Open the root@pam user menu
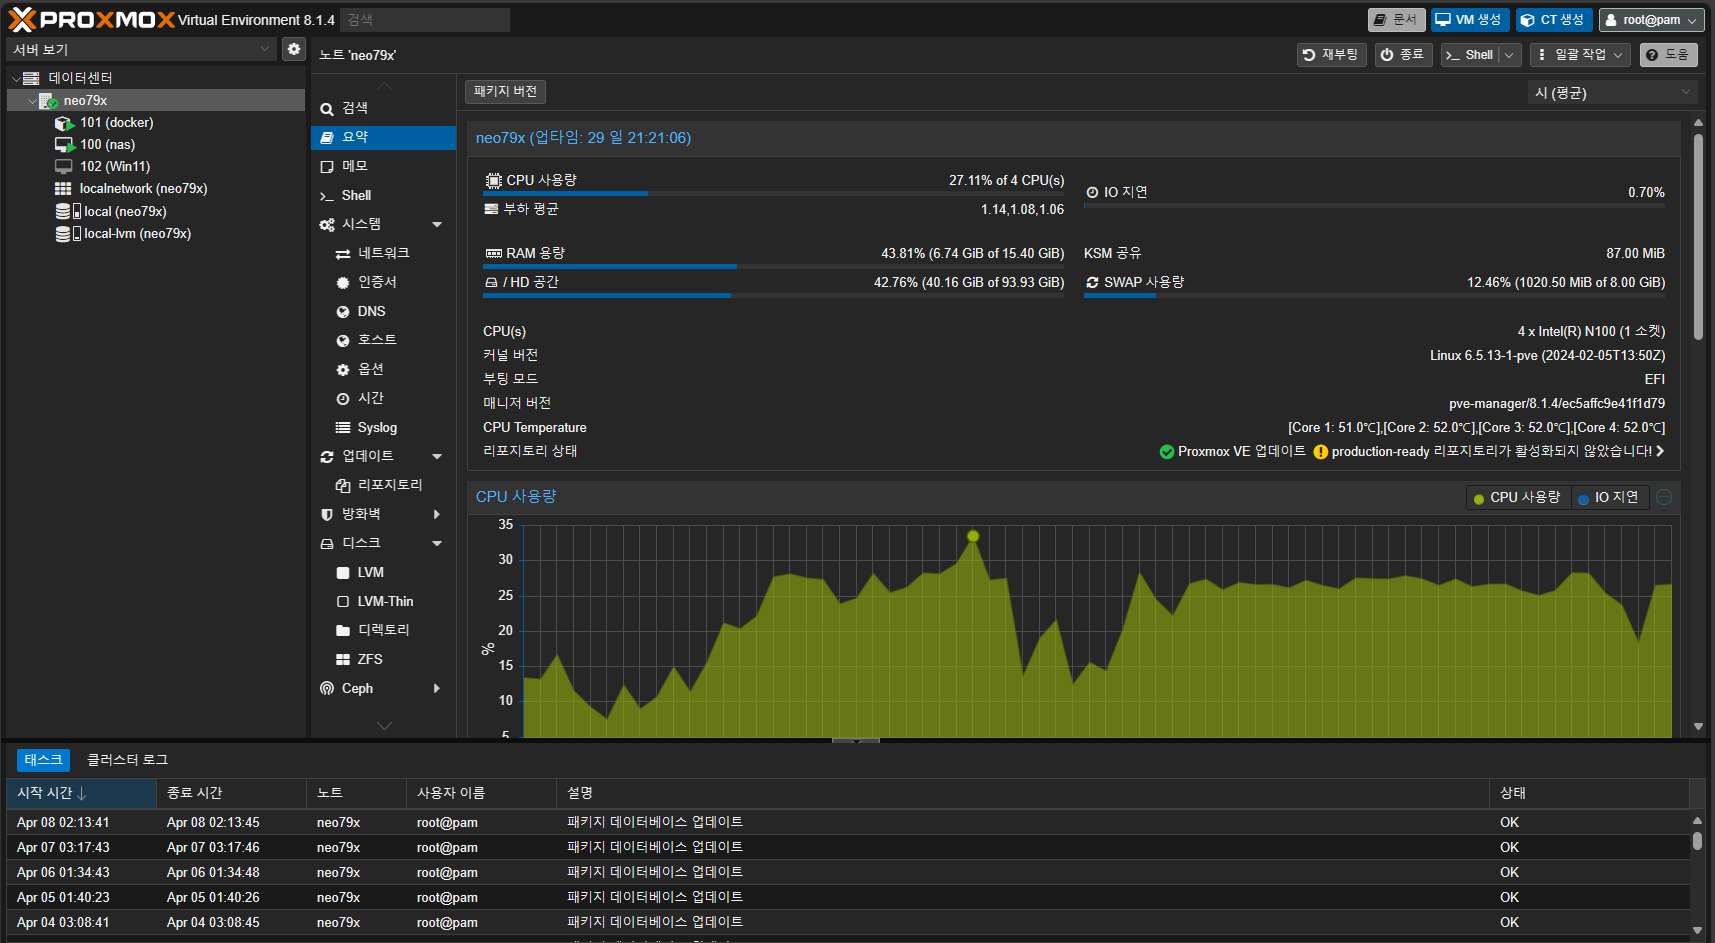The image size is (1715, 943). tap(1651, 20)
